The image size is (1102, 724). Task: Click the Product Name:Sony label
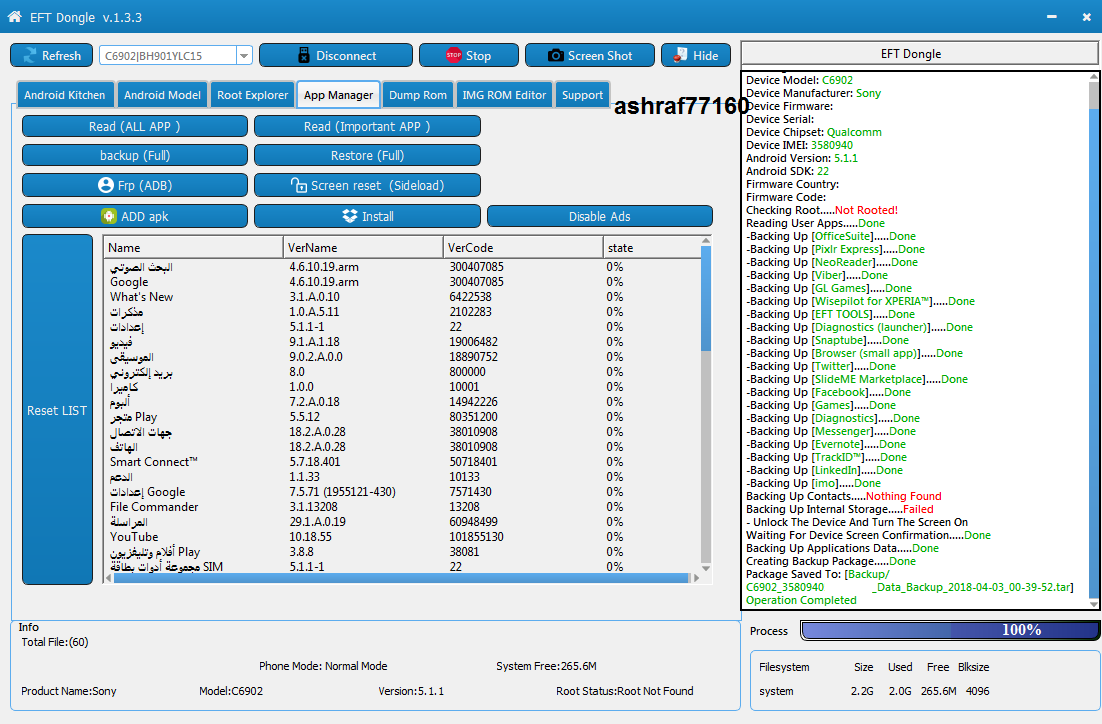[69, 691]
